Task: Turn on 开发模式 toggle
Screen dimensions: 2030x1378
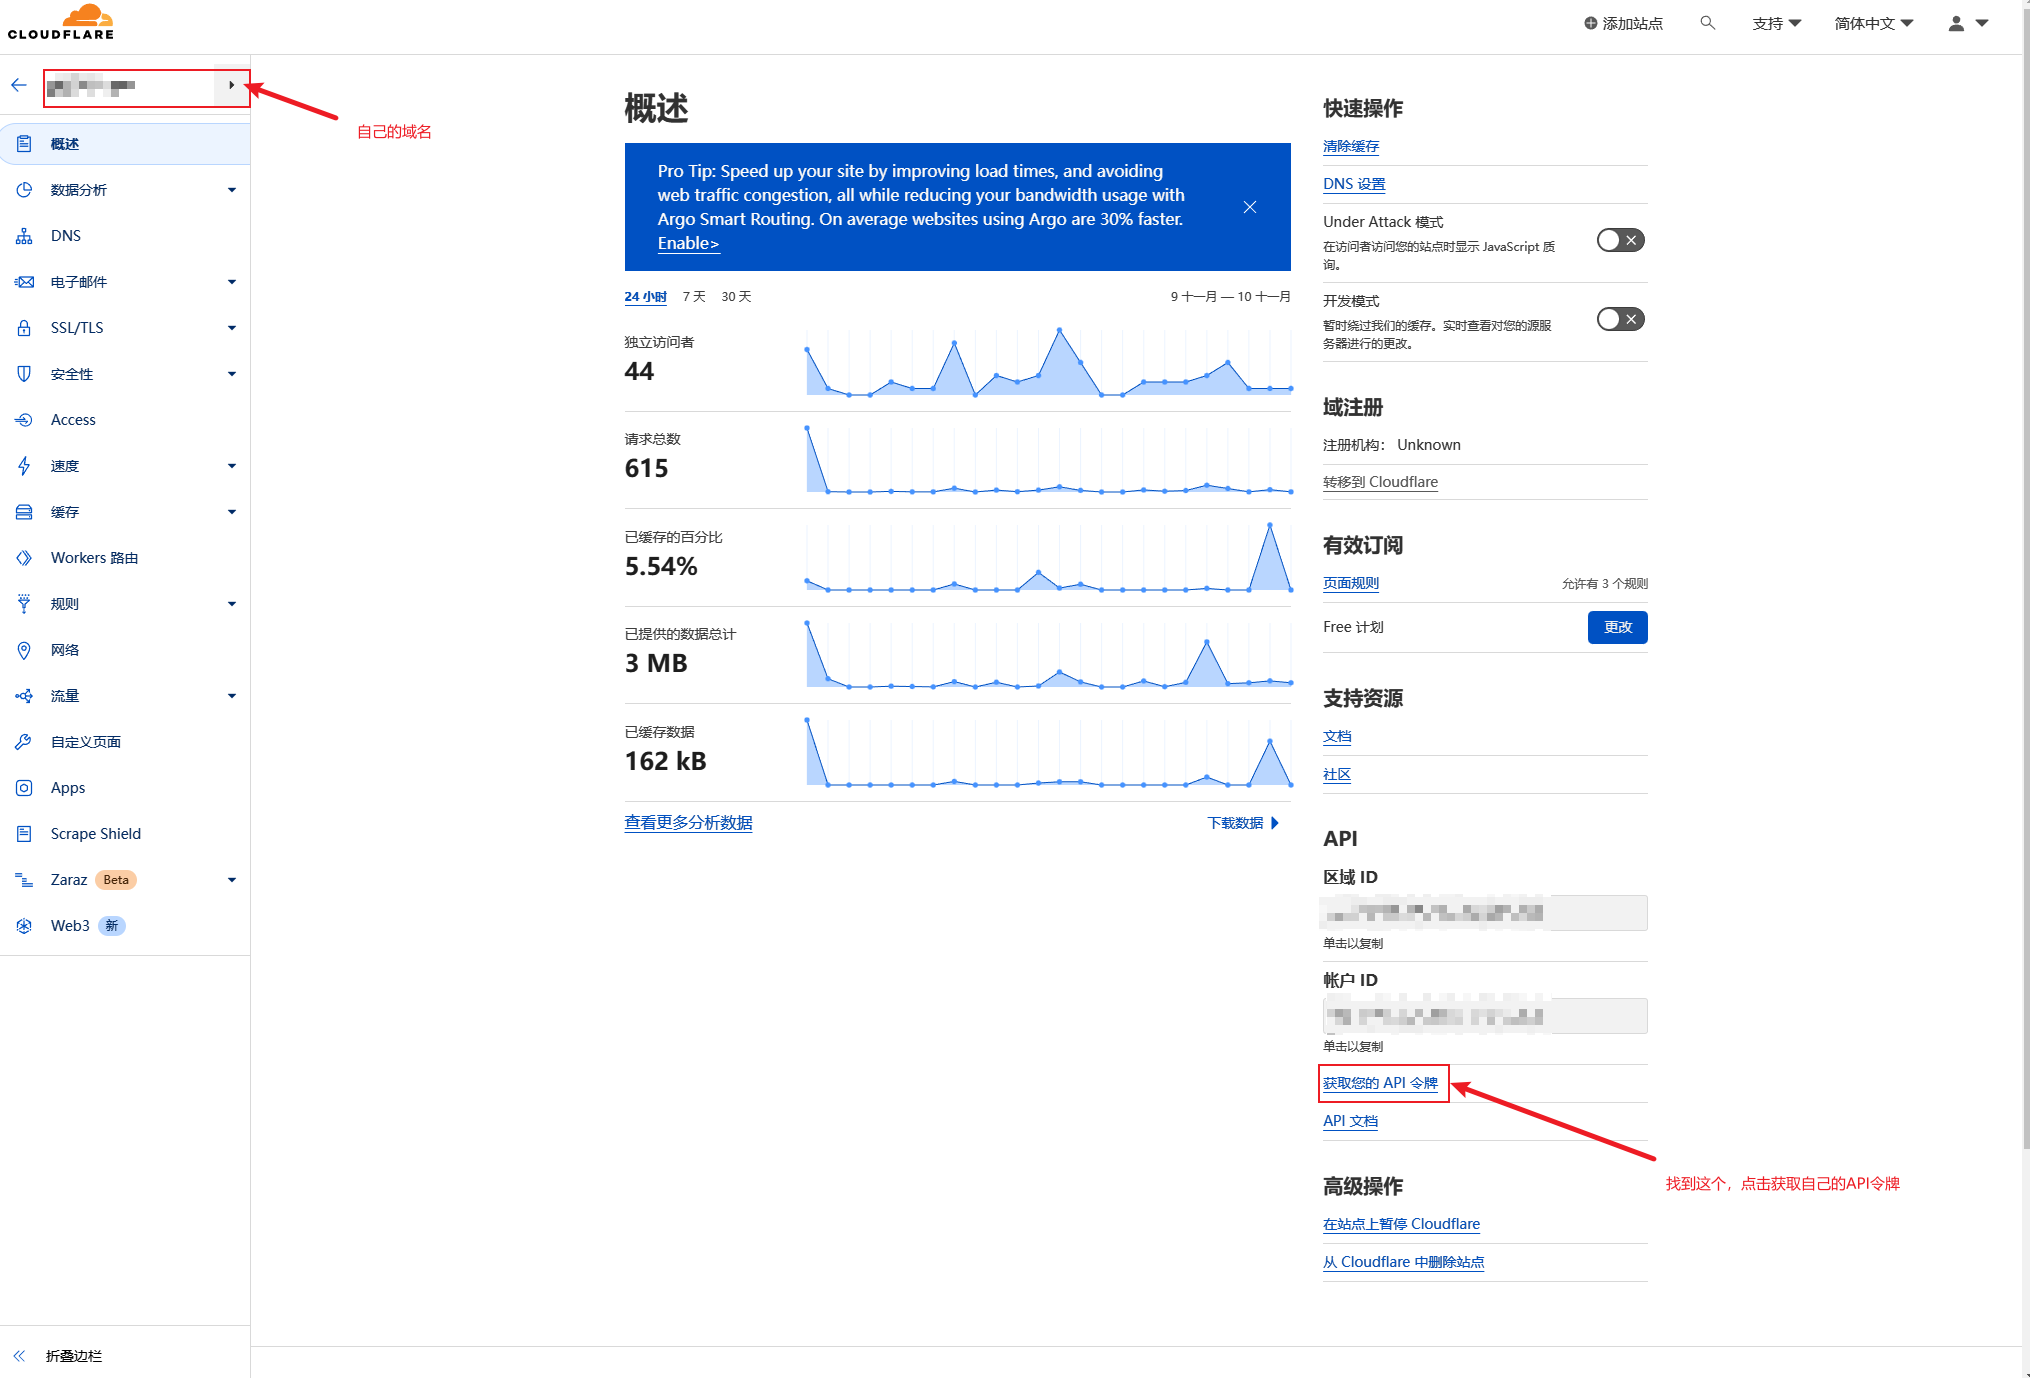Action: pos(1620,319)
